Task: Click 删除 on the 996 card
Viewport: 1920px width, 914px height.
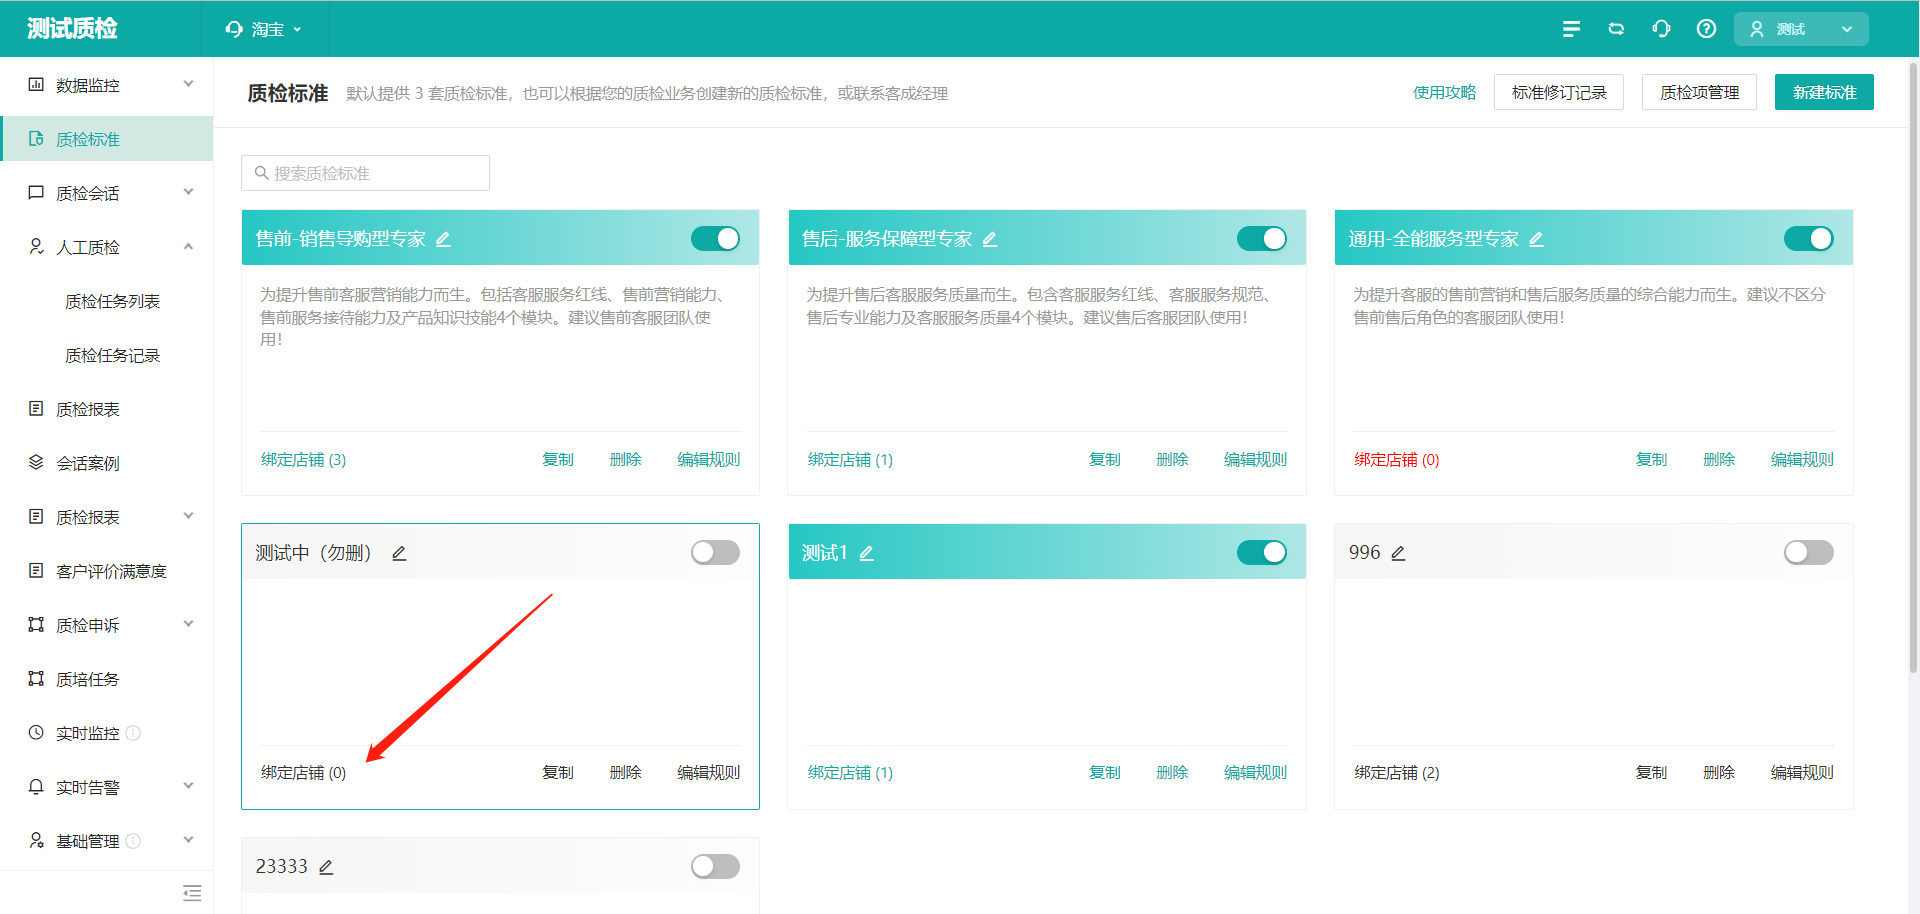Action: coord(1718,773)
